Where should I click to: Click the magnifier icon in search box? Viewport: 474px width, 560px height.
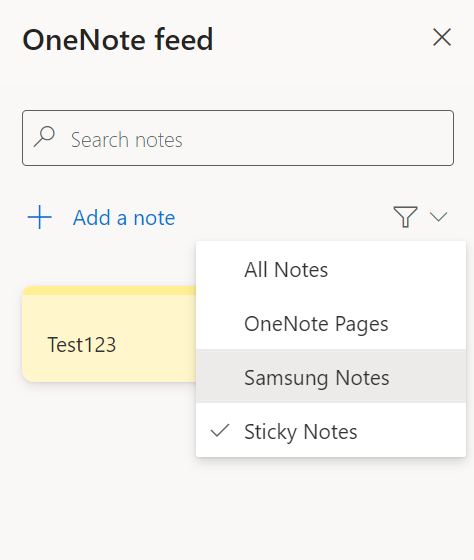point(44,136)
